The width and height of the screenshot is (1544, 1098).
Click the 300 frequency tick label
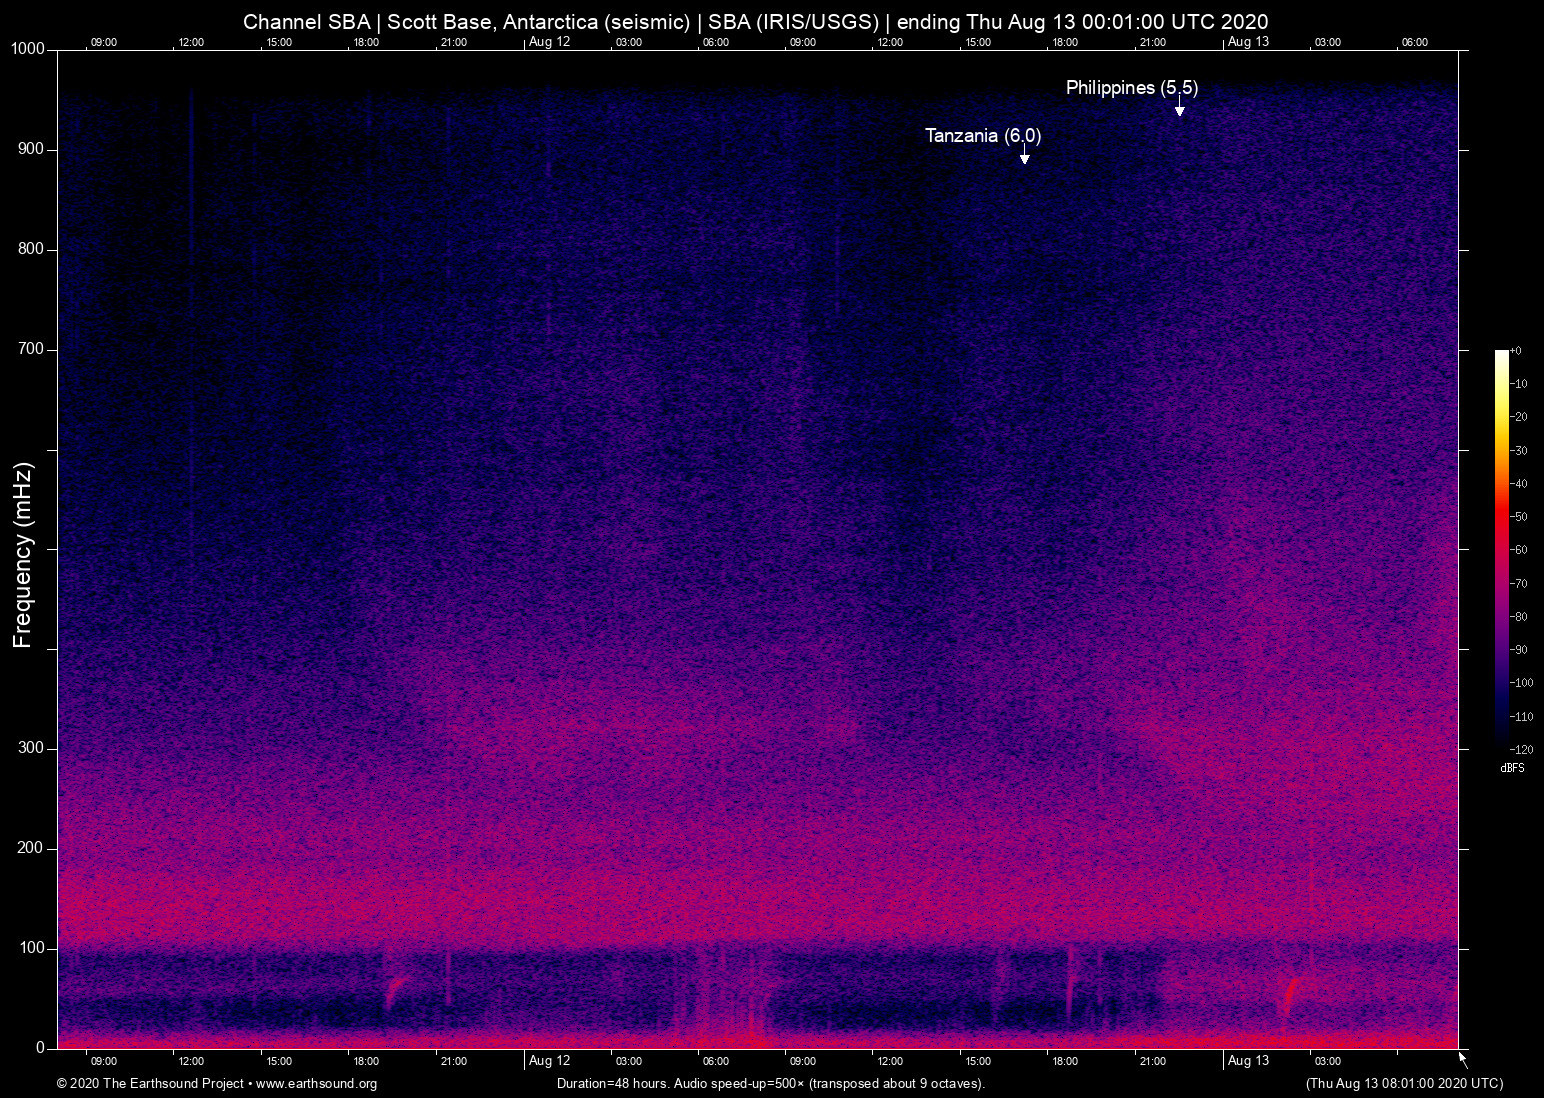tap(31, 748)
